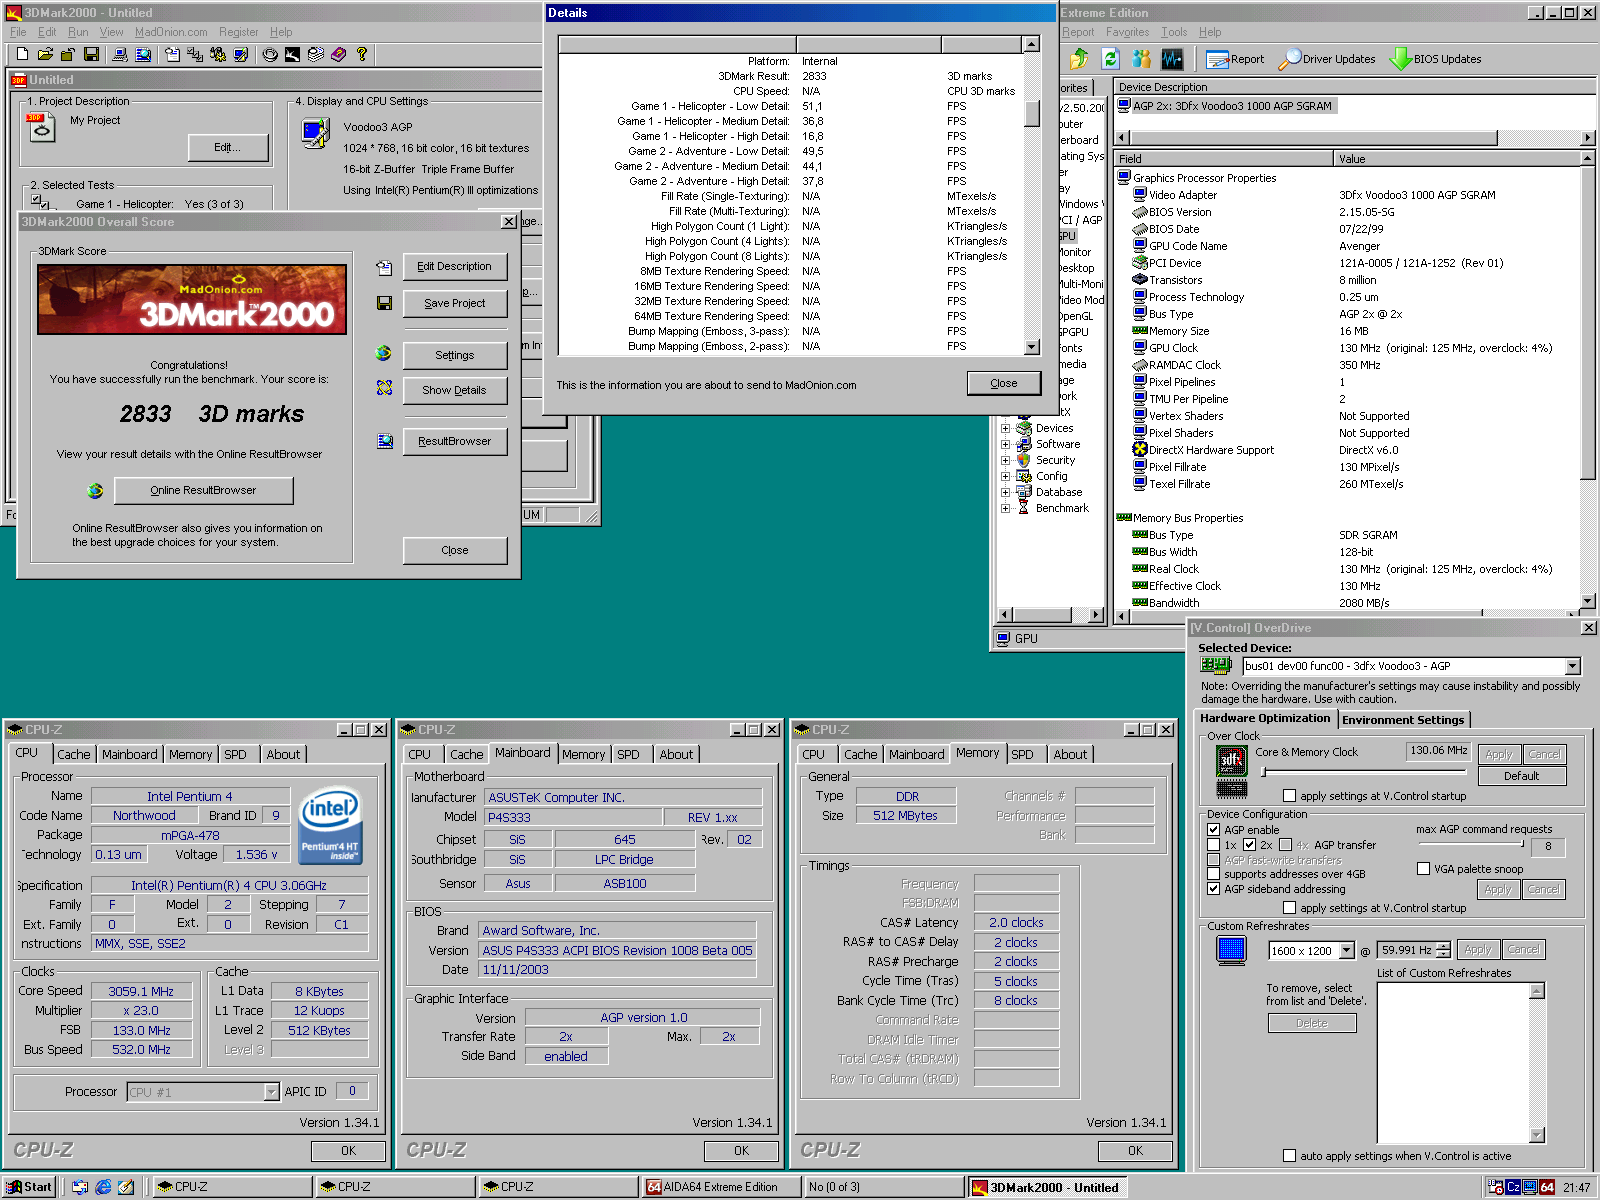Click the purple help book icon in 3DMark2000
Image resolution: width=1600 pixels, height=1200 pixels.
339,54
